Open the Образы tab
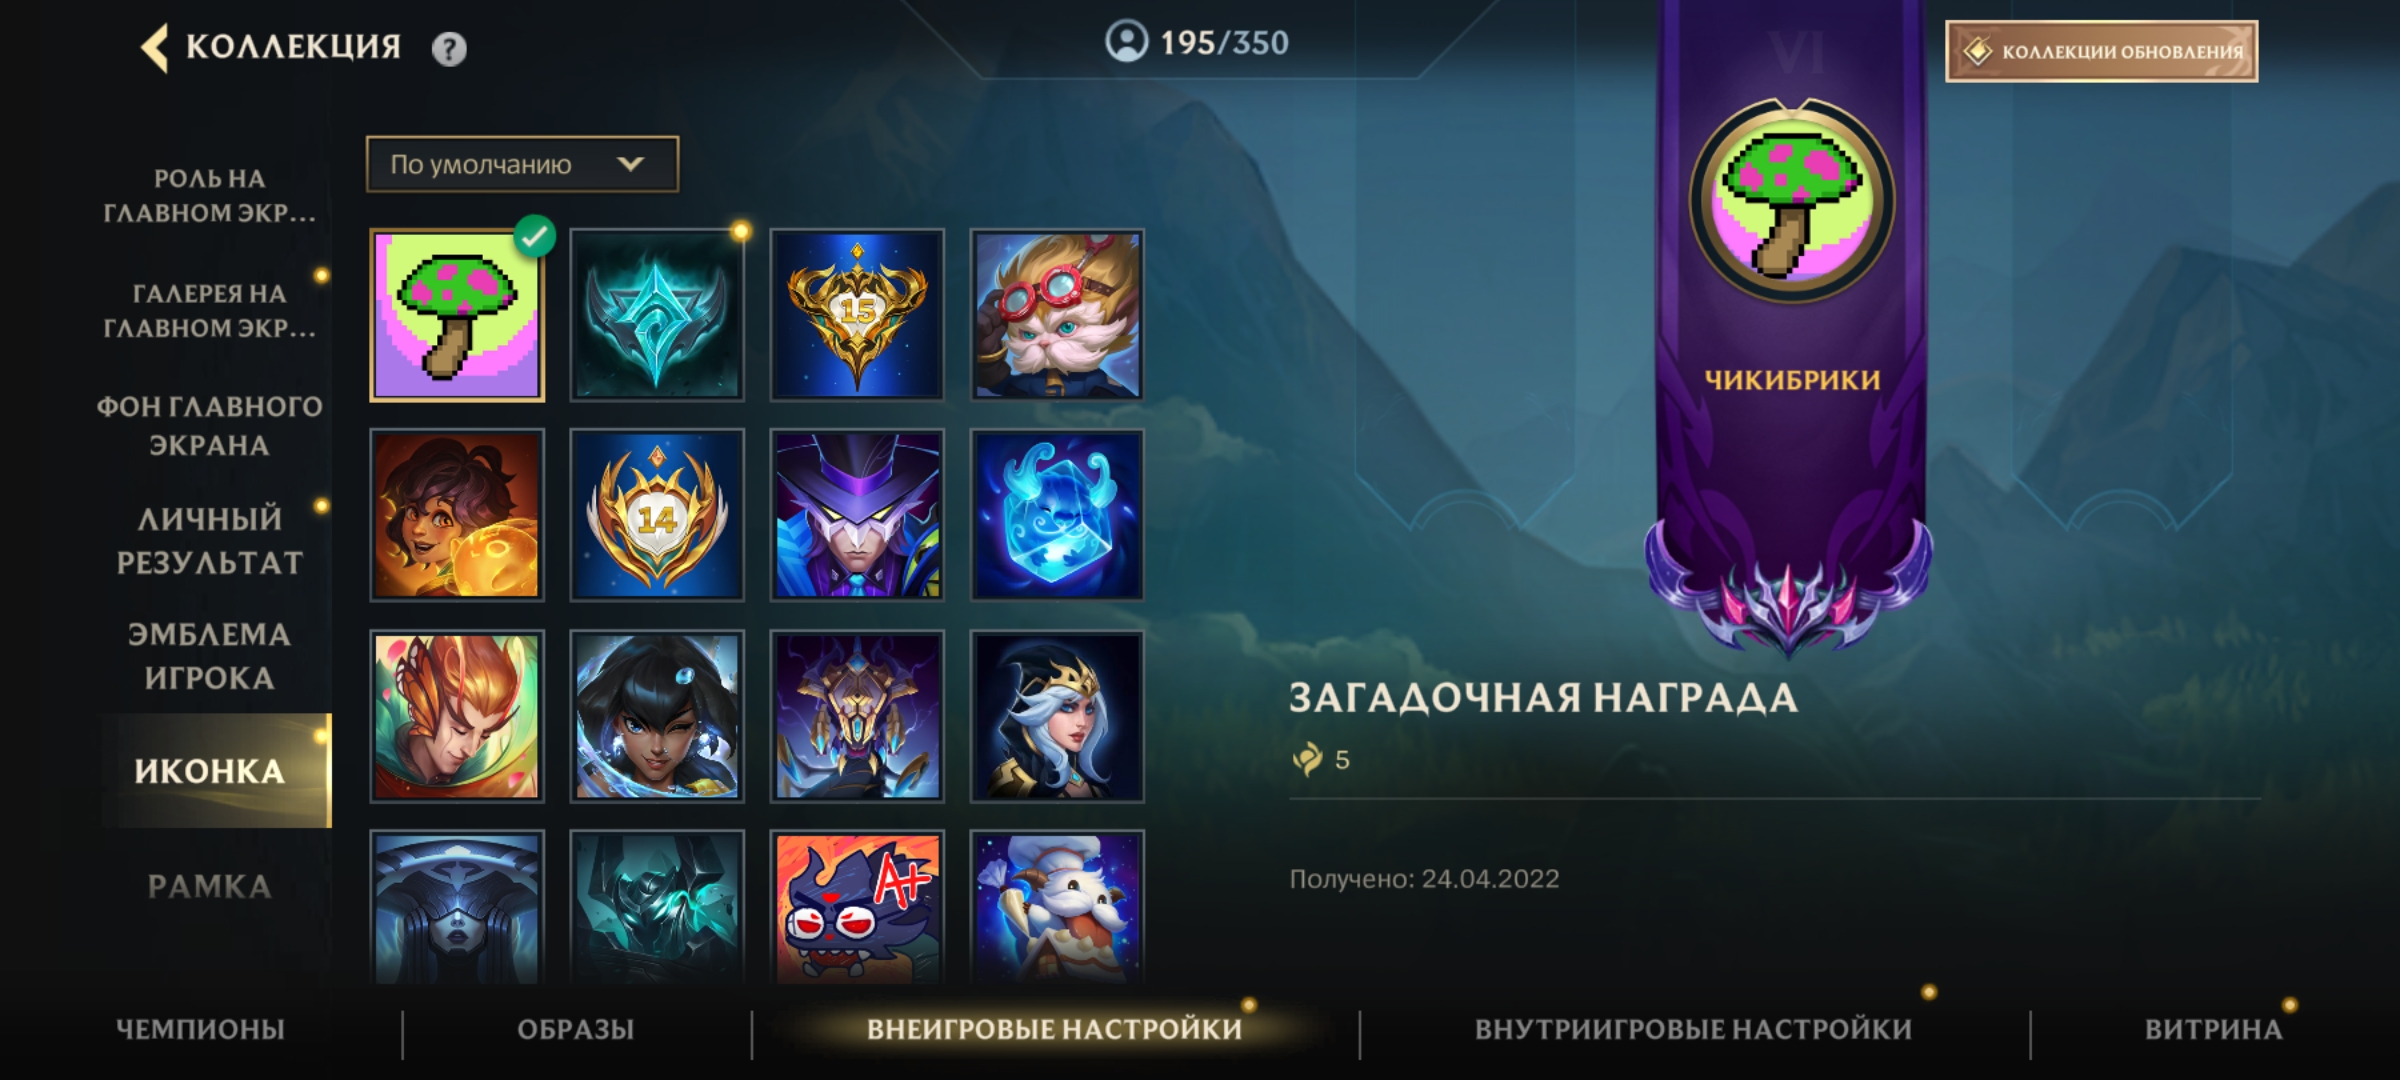 pyautogui.click(x=576, y=1029)
